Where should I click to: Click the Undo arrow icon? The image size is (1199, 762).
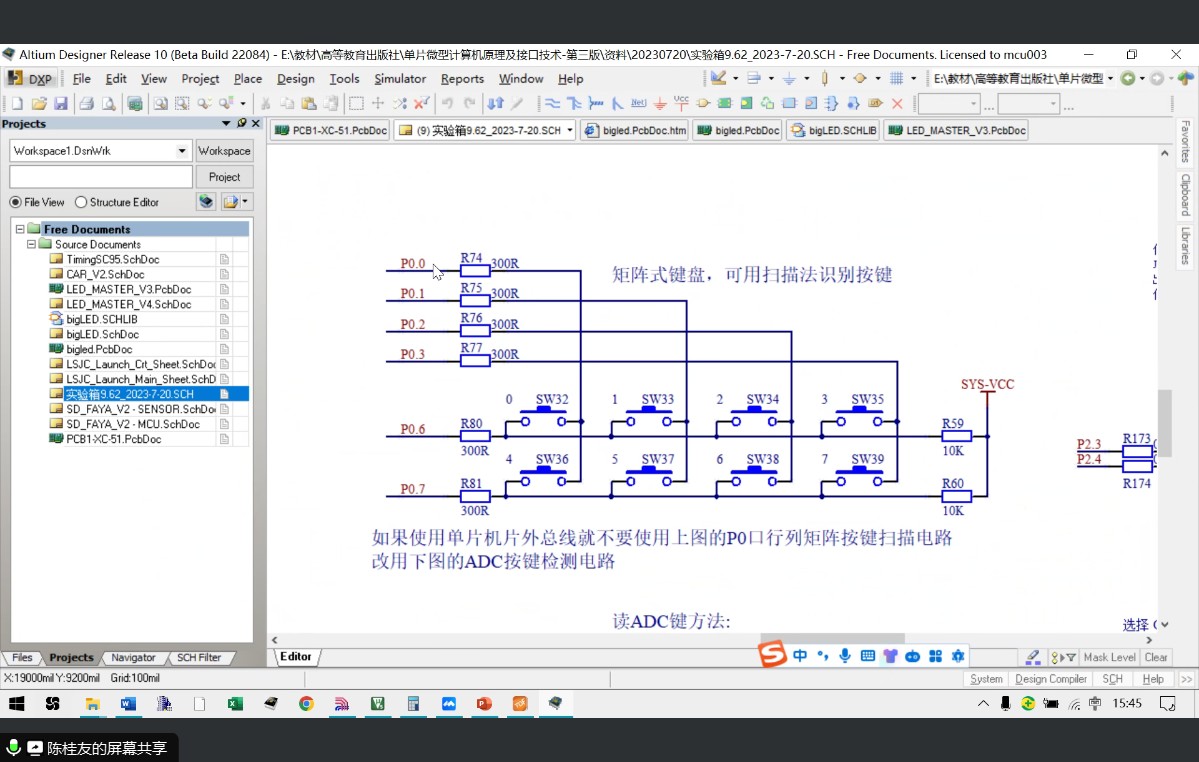[447, 103]
